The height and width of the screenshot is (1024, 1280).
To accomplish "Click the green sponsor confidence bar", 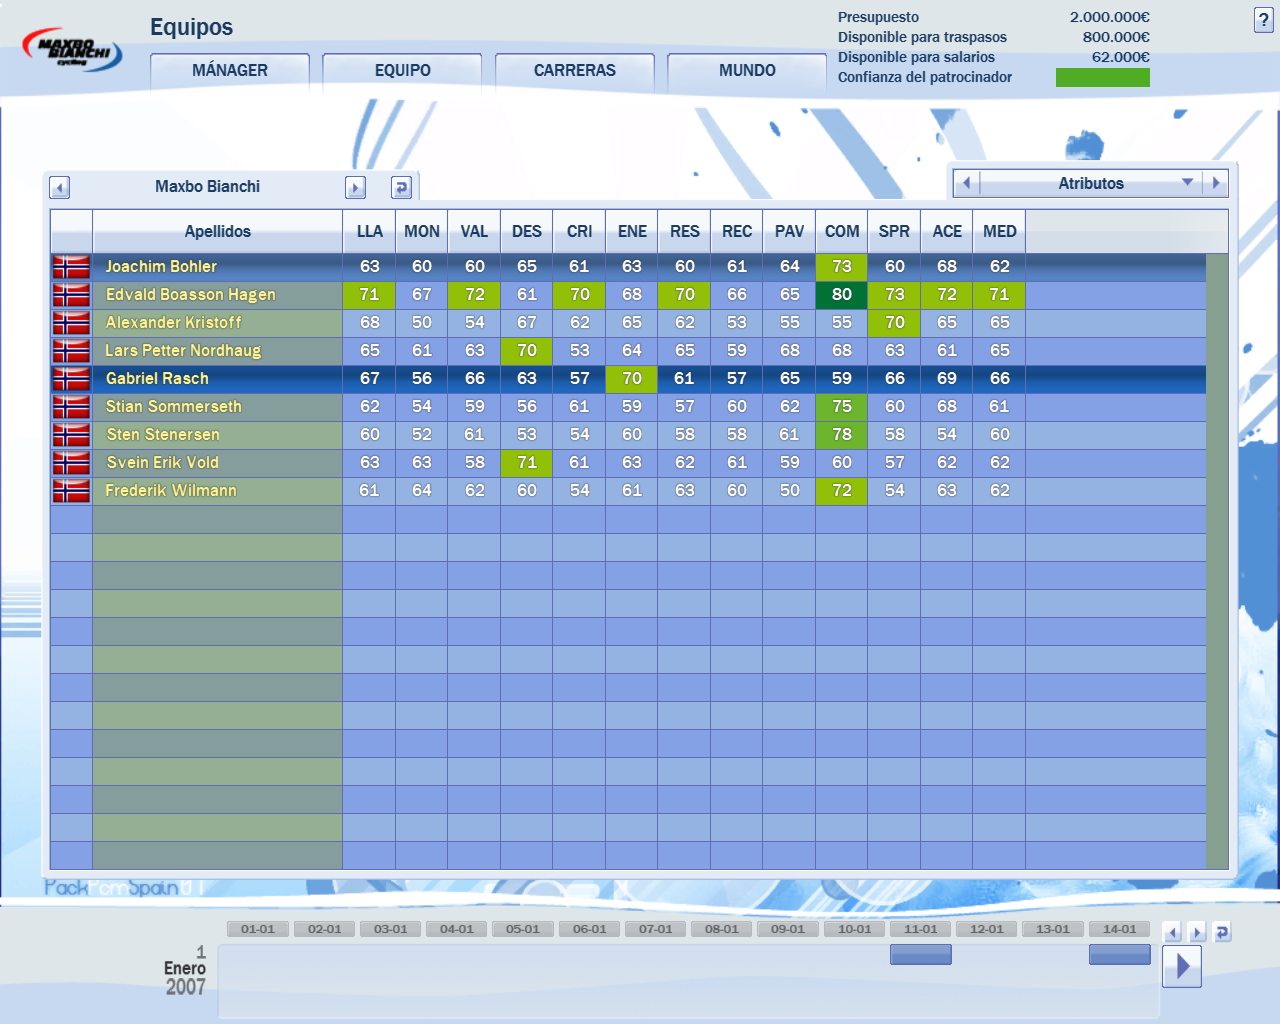I will [1102, 77].
